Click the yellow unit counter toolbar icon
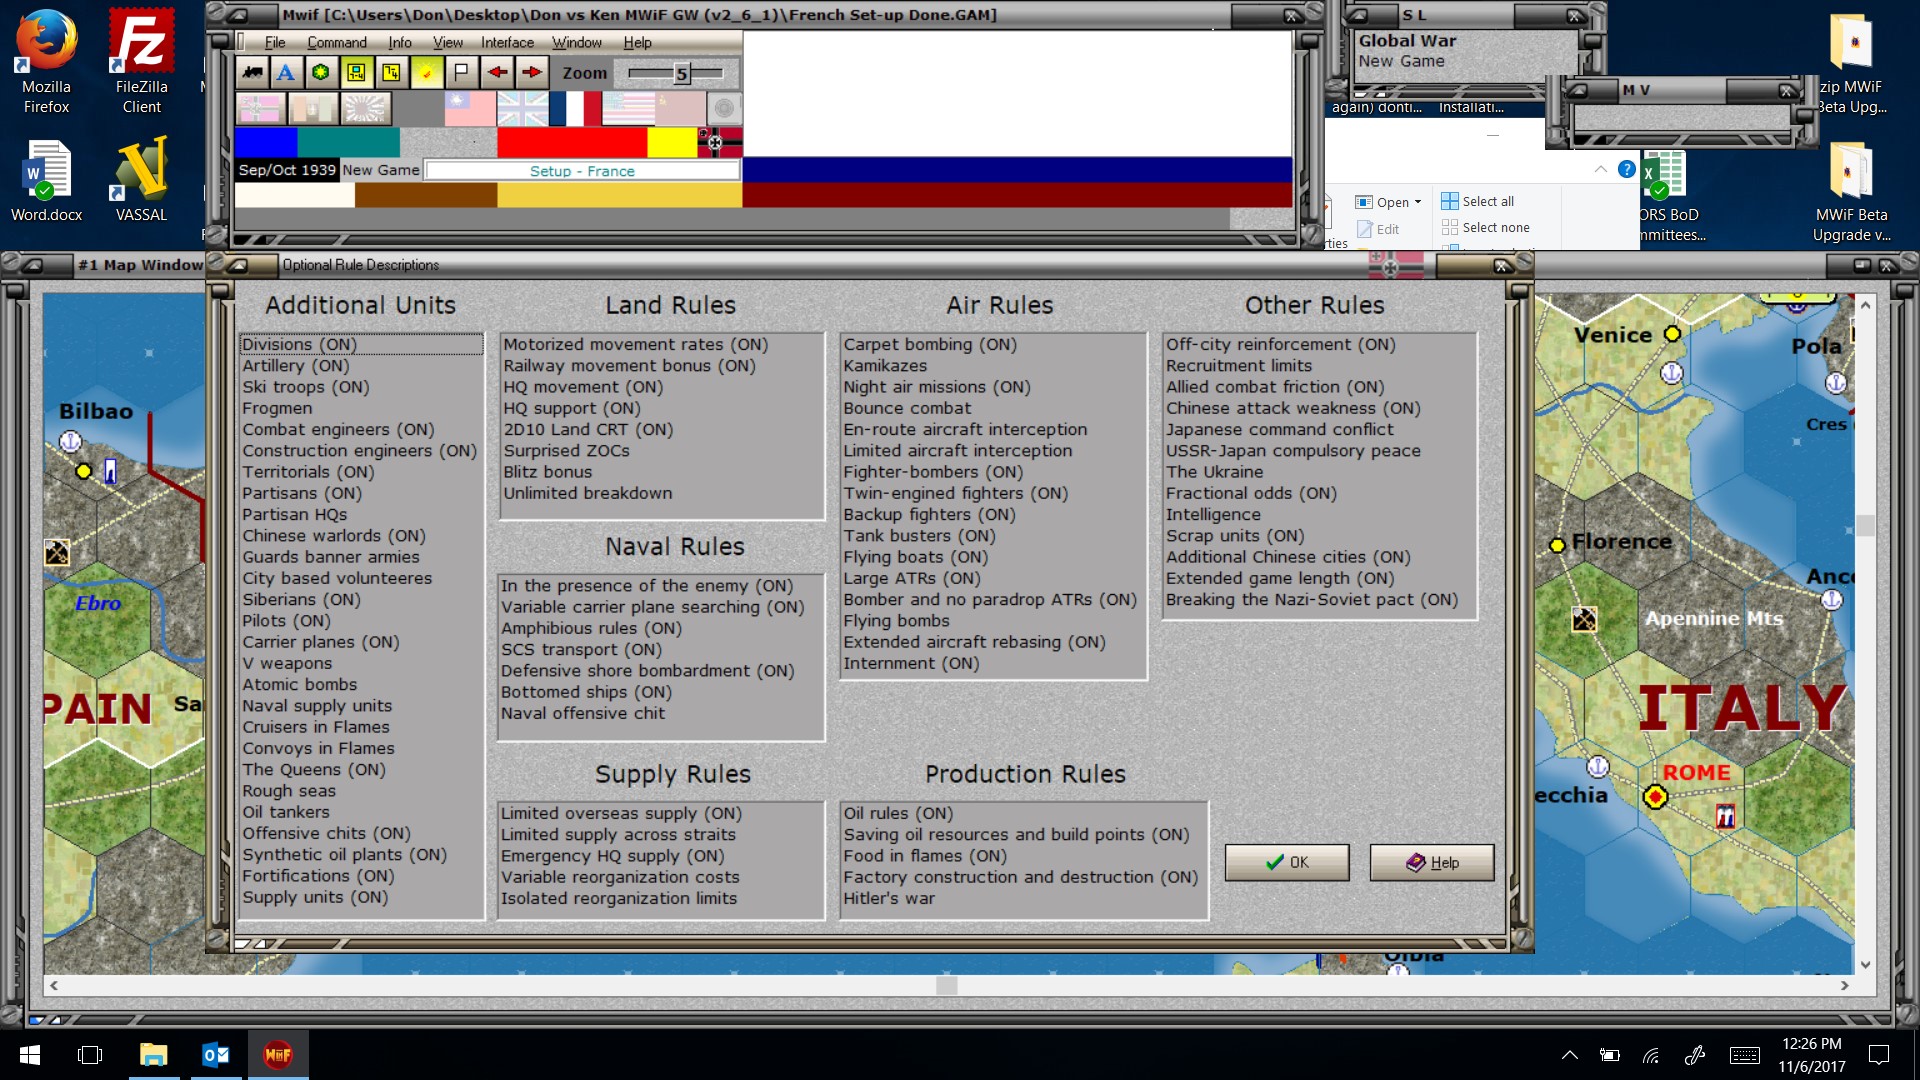This screenshot has width=1920, height=1080. 356,72
